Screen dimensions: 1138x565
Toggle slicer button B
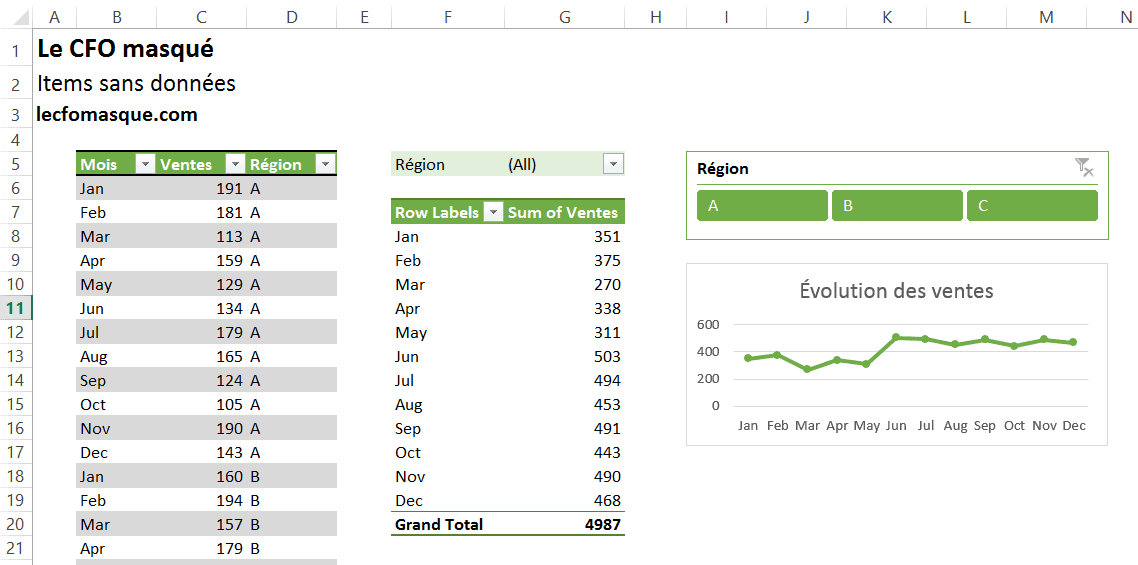tap(897, 206)
